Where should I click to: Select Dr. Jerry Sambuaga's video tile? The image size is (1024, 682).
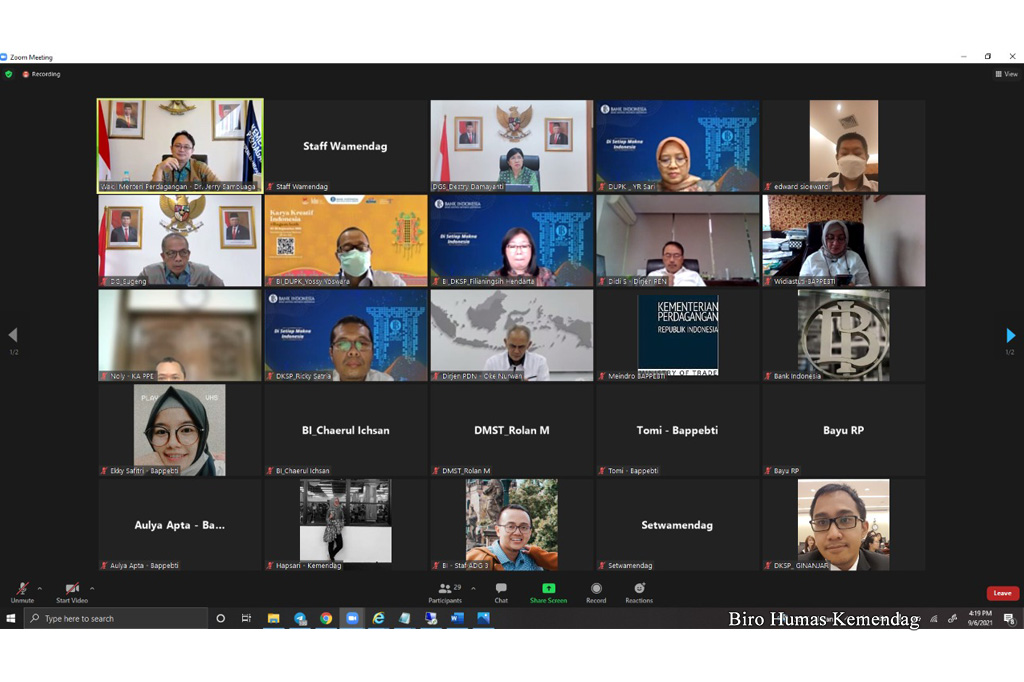coord(180,146)
